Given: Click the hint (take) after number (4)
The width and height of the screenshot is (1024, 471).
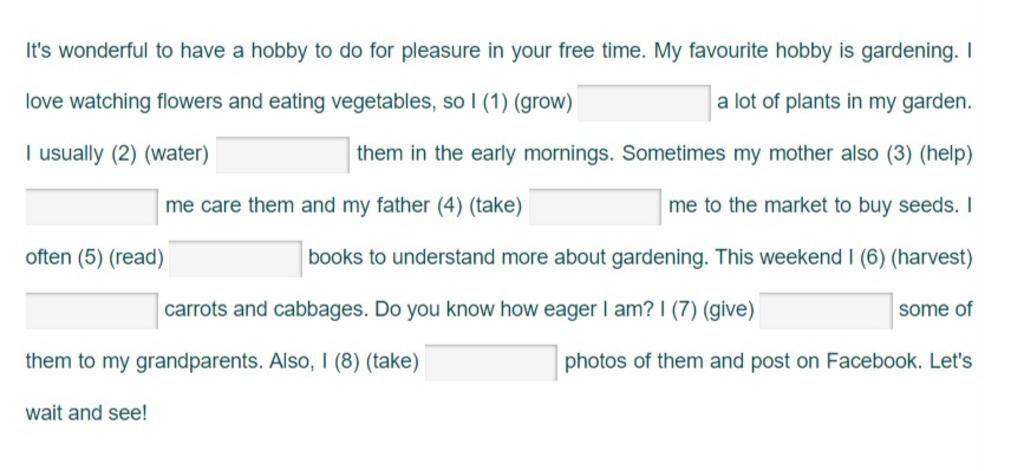Looking at the screenshot, I should [x=496, y=206].
